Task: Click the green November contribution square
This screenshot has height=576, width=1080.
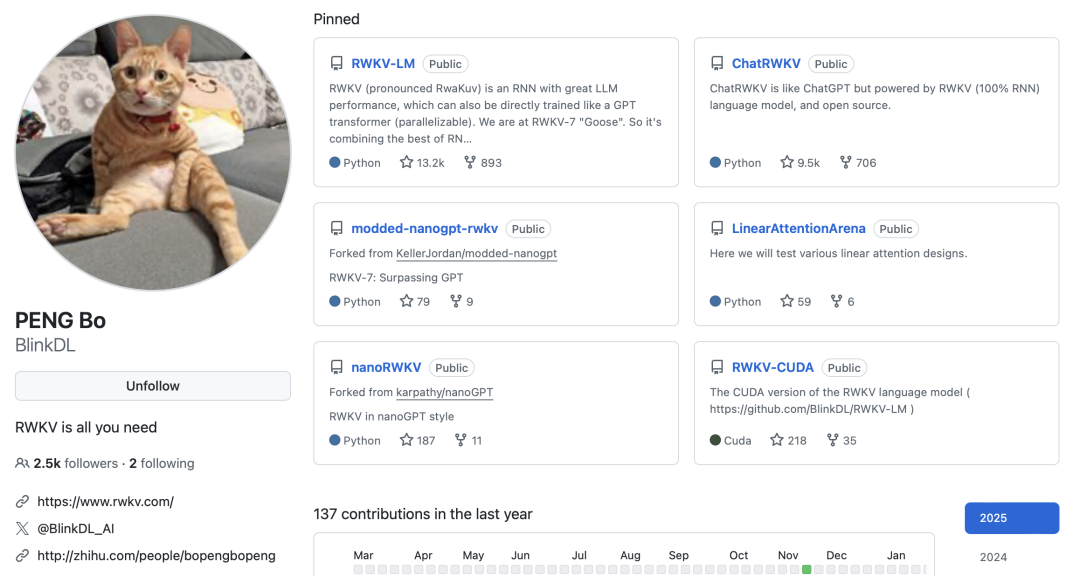Action: tap(807, 570)
